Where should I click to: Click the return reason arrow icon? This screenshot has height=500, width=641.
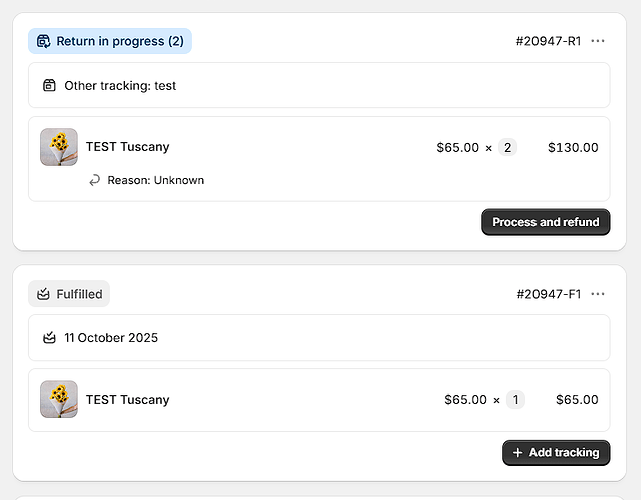(95, 180)
